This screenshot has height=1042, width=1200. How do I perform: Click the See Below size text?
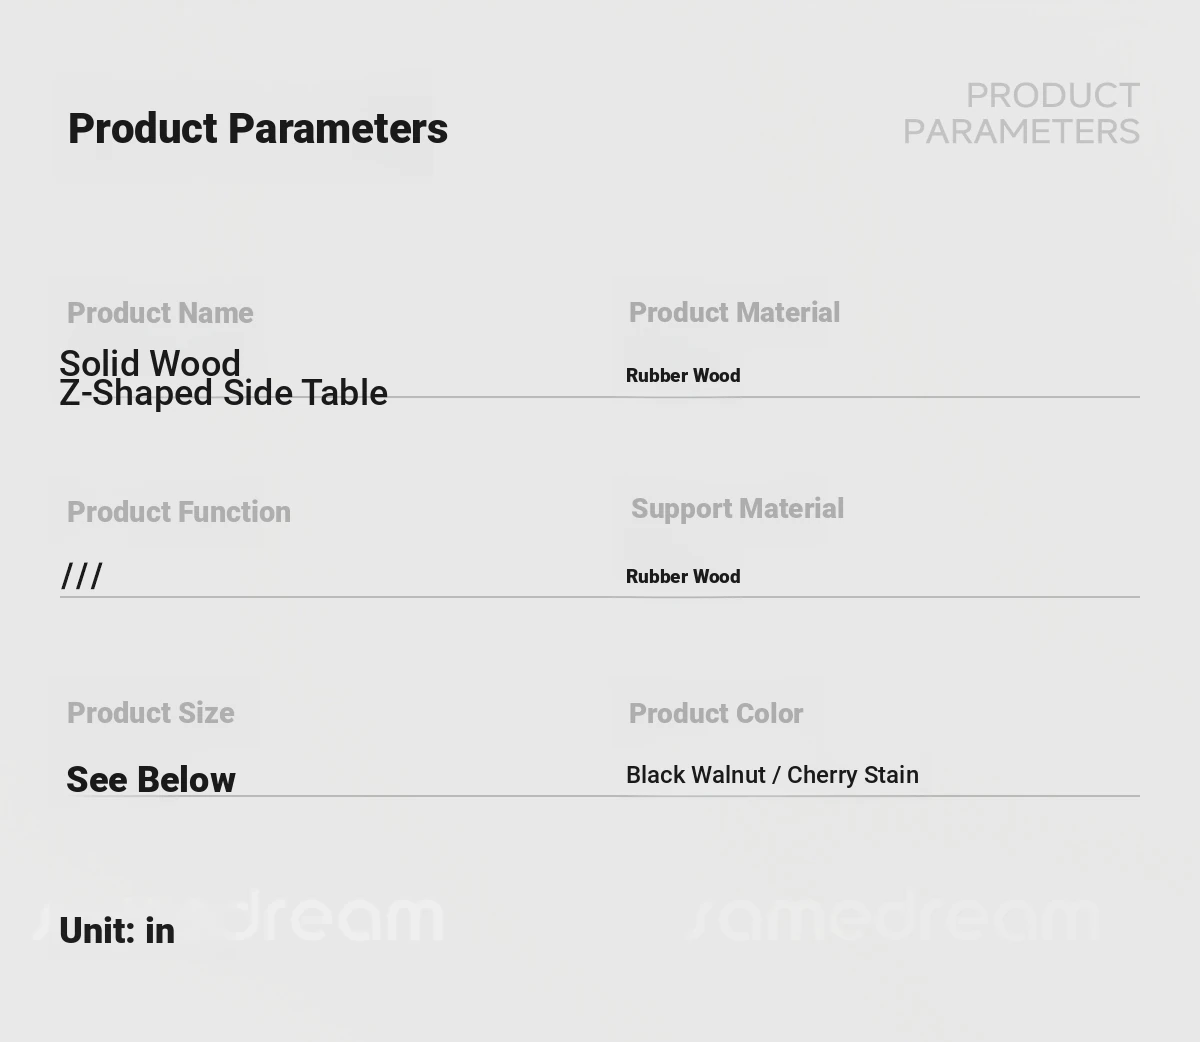(151, 780)
